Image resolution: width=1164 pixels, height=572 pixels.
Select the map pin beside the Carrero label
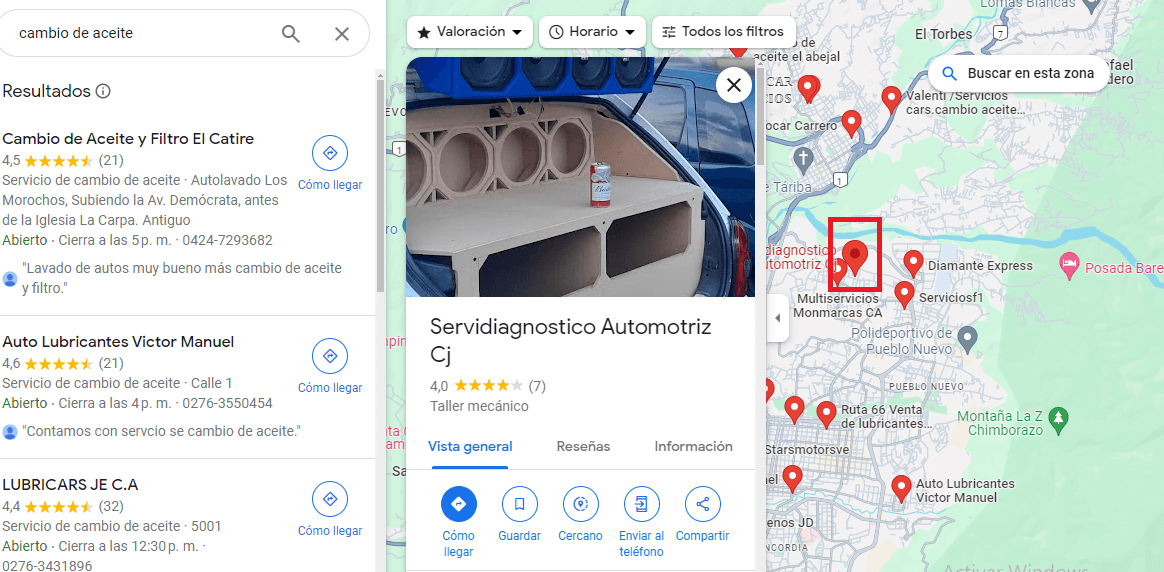(x=851, y=124)
